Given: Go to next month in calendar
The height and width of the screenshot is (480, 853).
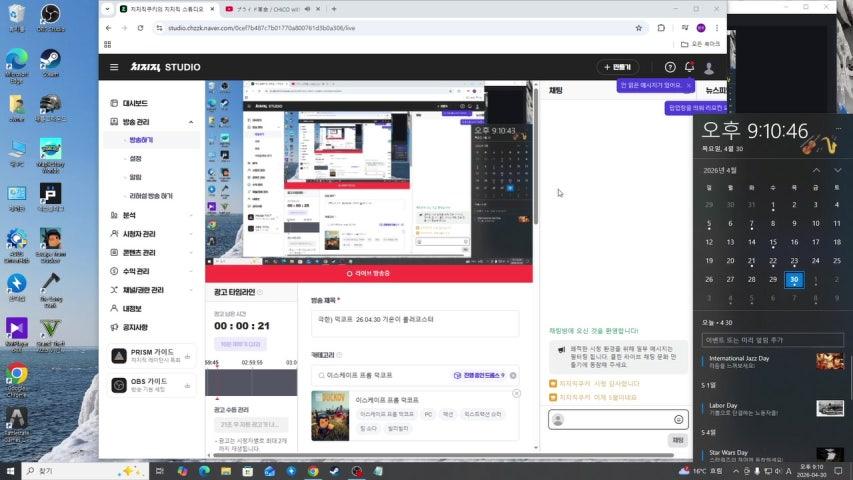Looking at the screenshot, I should [838, 170].
